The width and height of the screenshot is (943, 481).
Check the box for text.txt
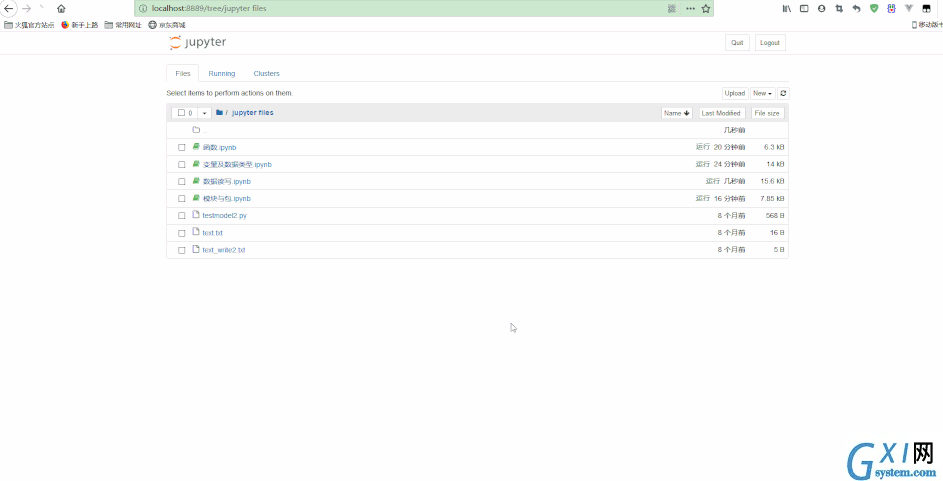tap(182, 233)
